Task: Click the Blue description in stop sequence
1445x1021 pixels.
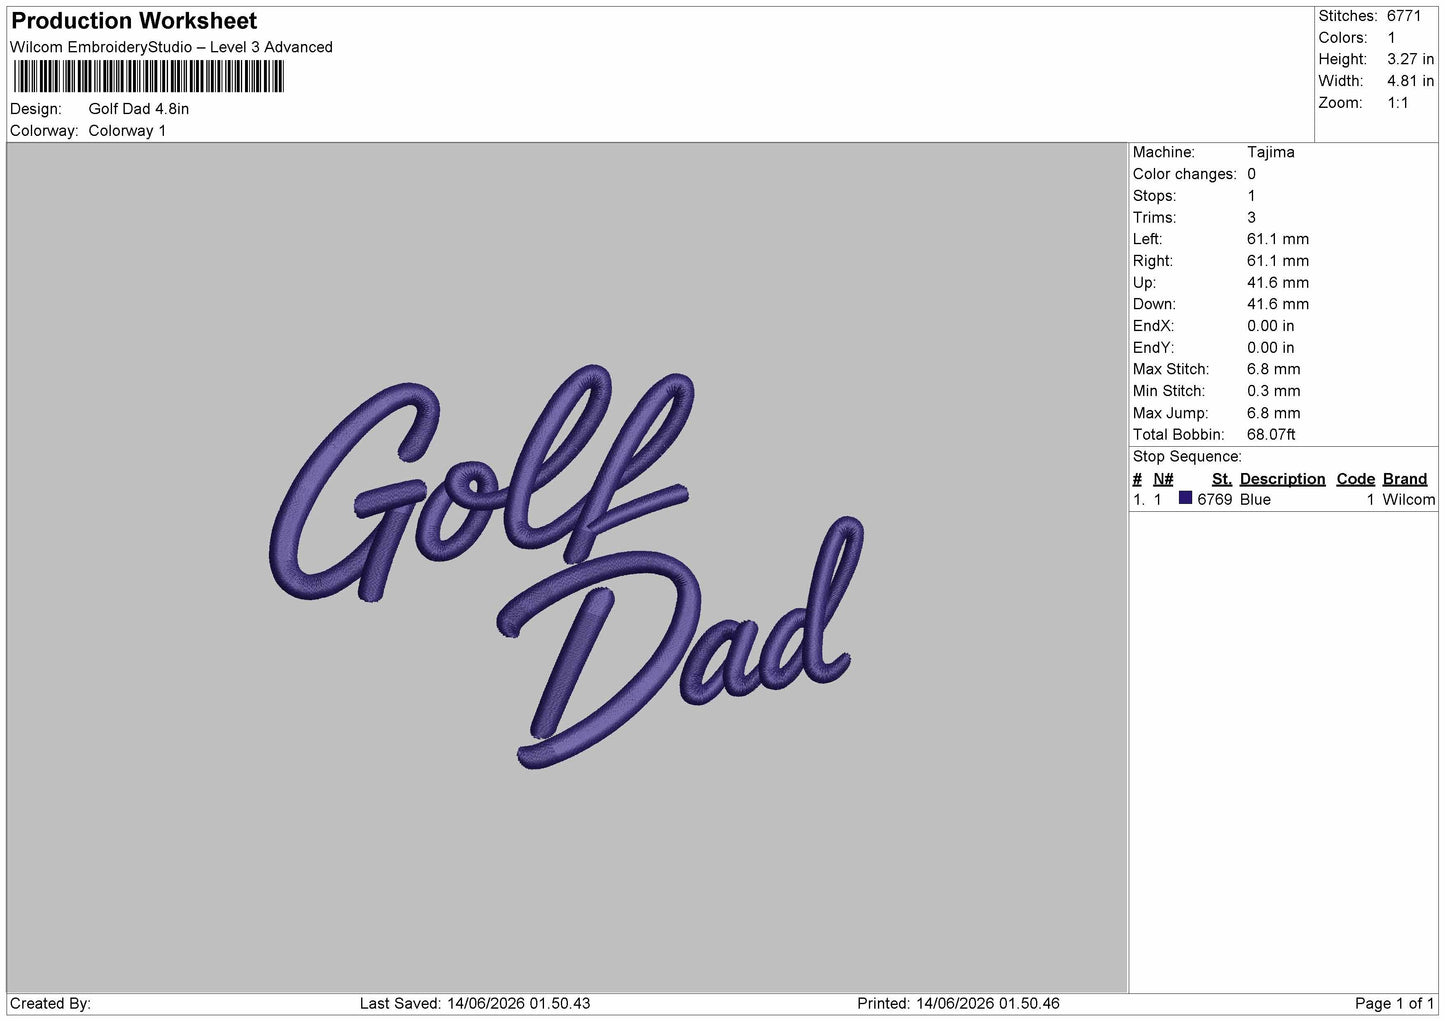Action: (x=1255, y=500)
